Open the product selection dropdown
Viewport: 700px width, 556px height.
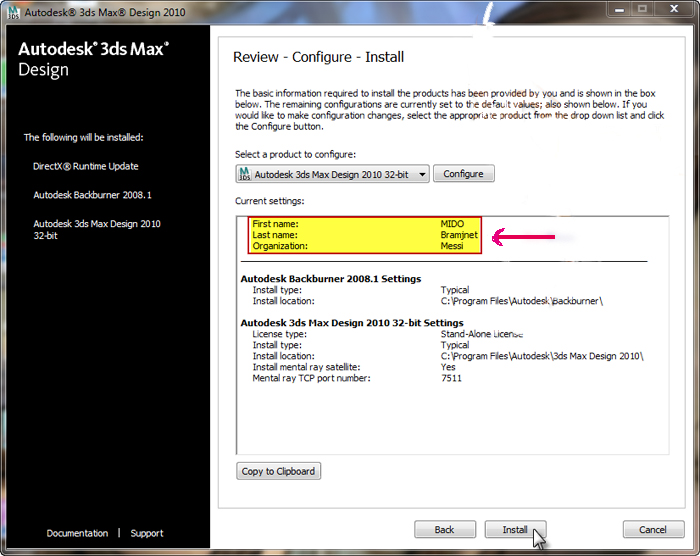(423, 174)
